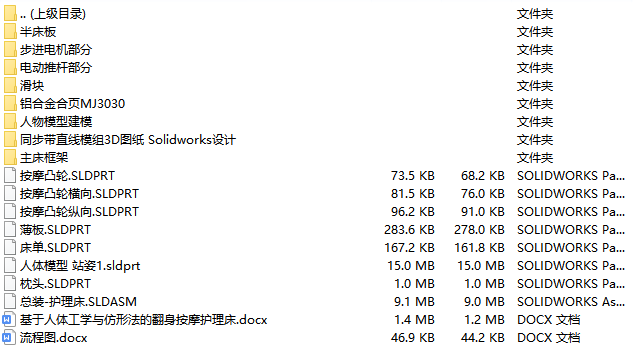Select file 床单.SLDPRT
633x361 pixels.
pyautogui.click(x=55, y=248)
